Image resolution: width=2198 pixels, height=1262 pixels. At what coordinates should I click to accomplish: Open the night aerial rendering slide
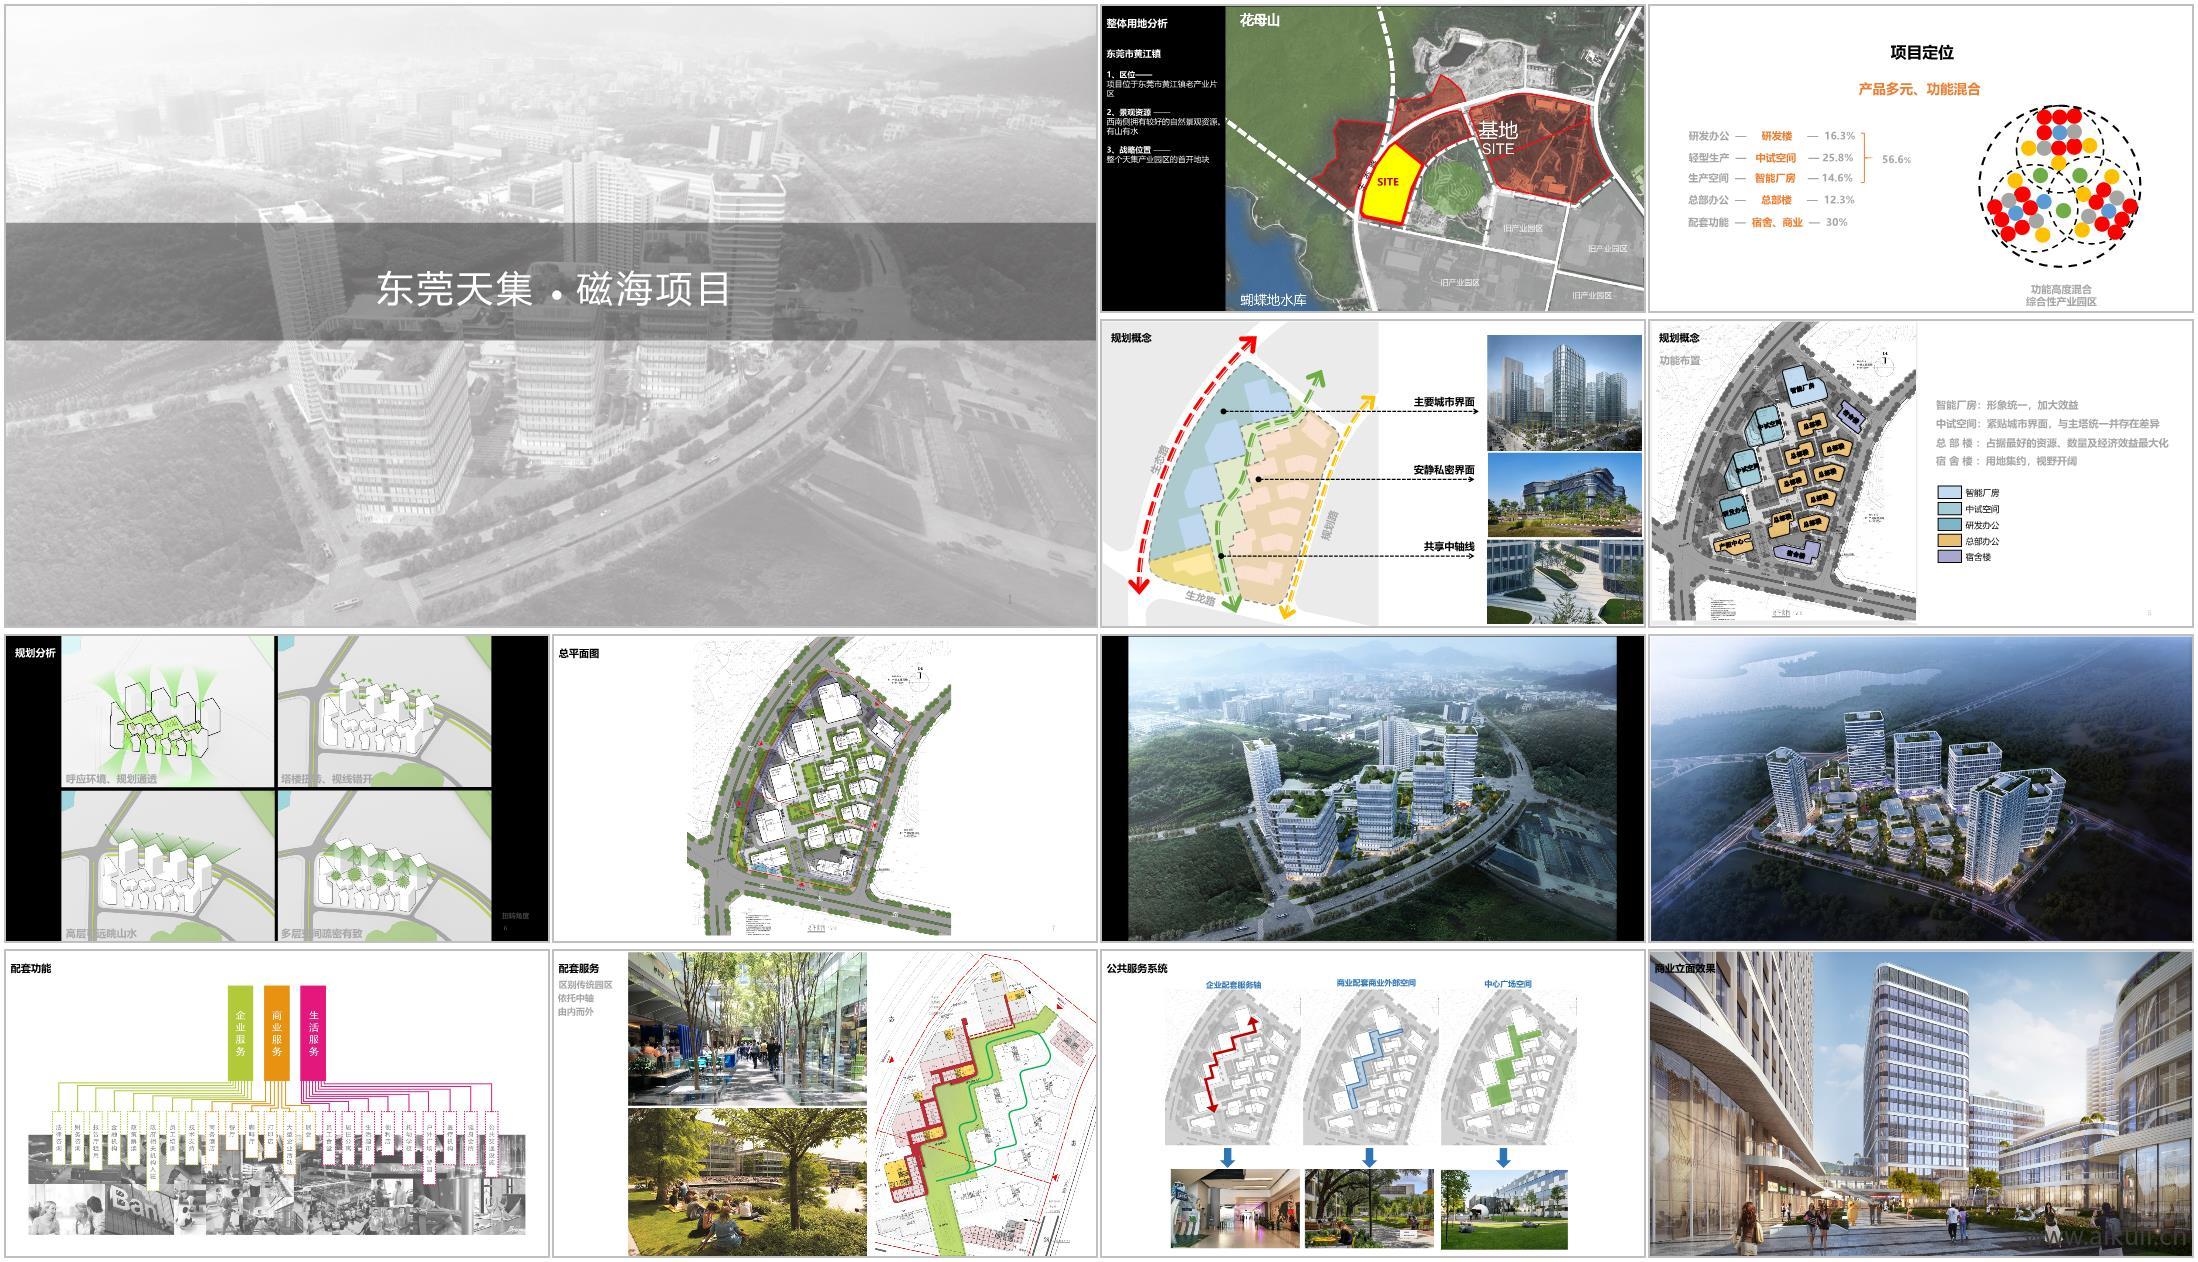[1920, 788]
